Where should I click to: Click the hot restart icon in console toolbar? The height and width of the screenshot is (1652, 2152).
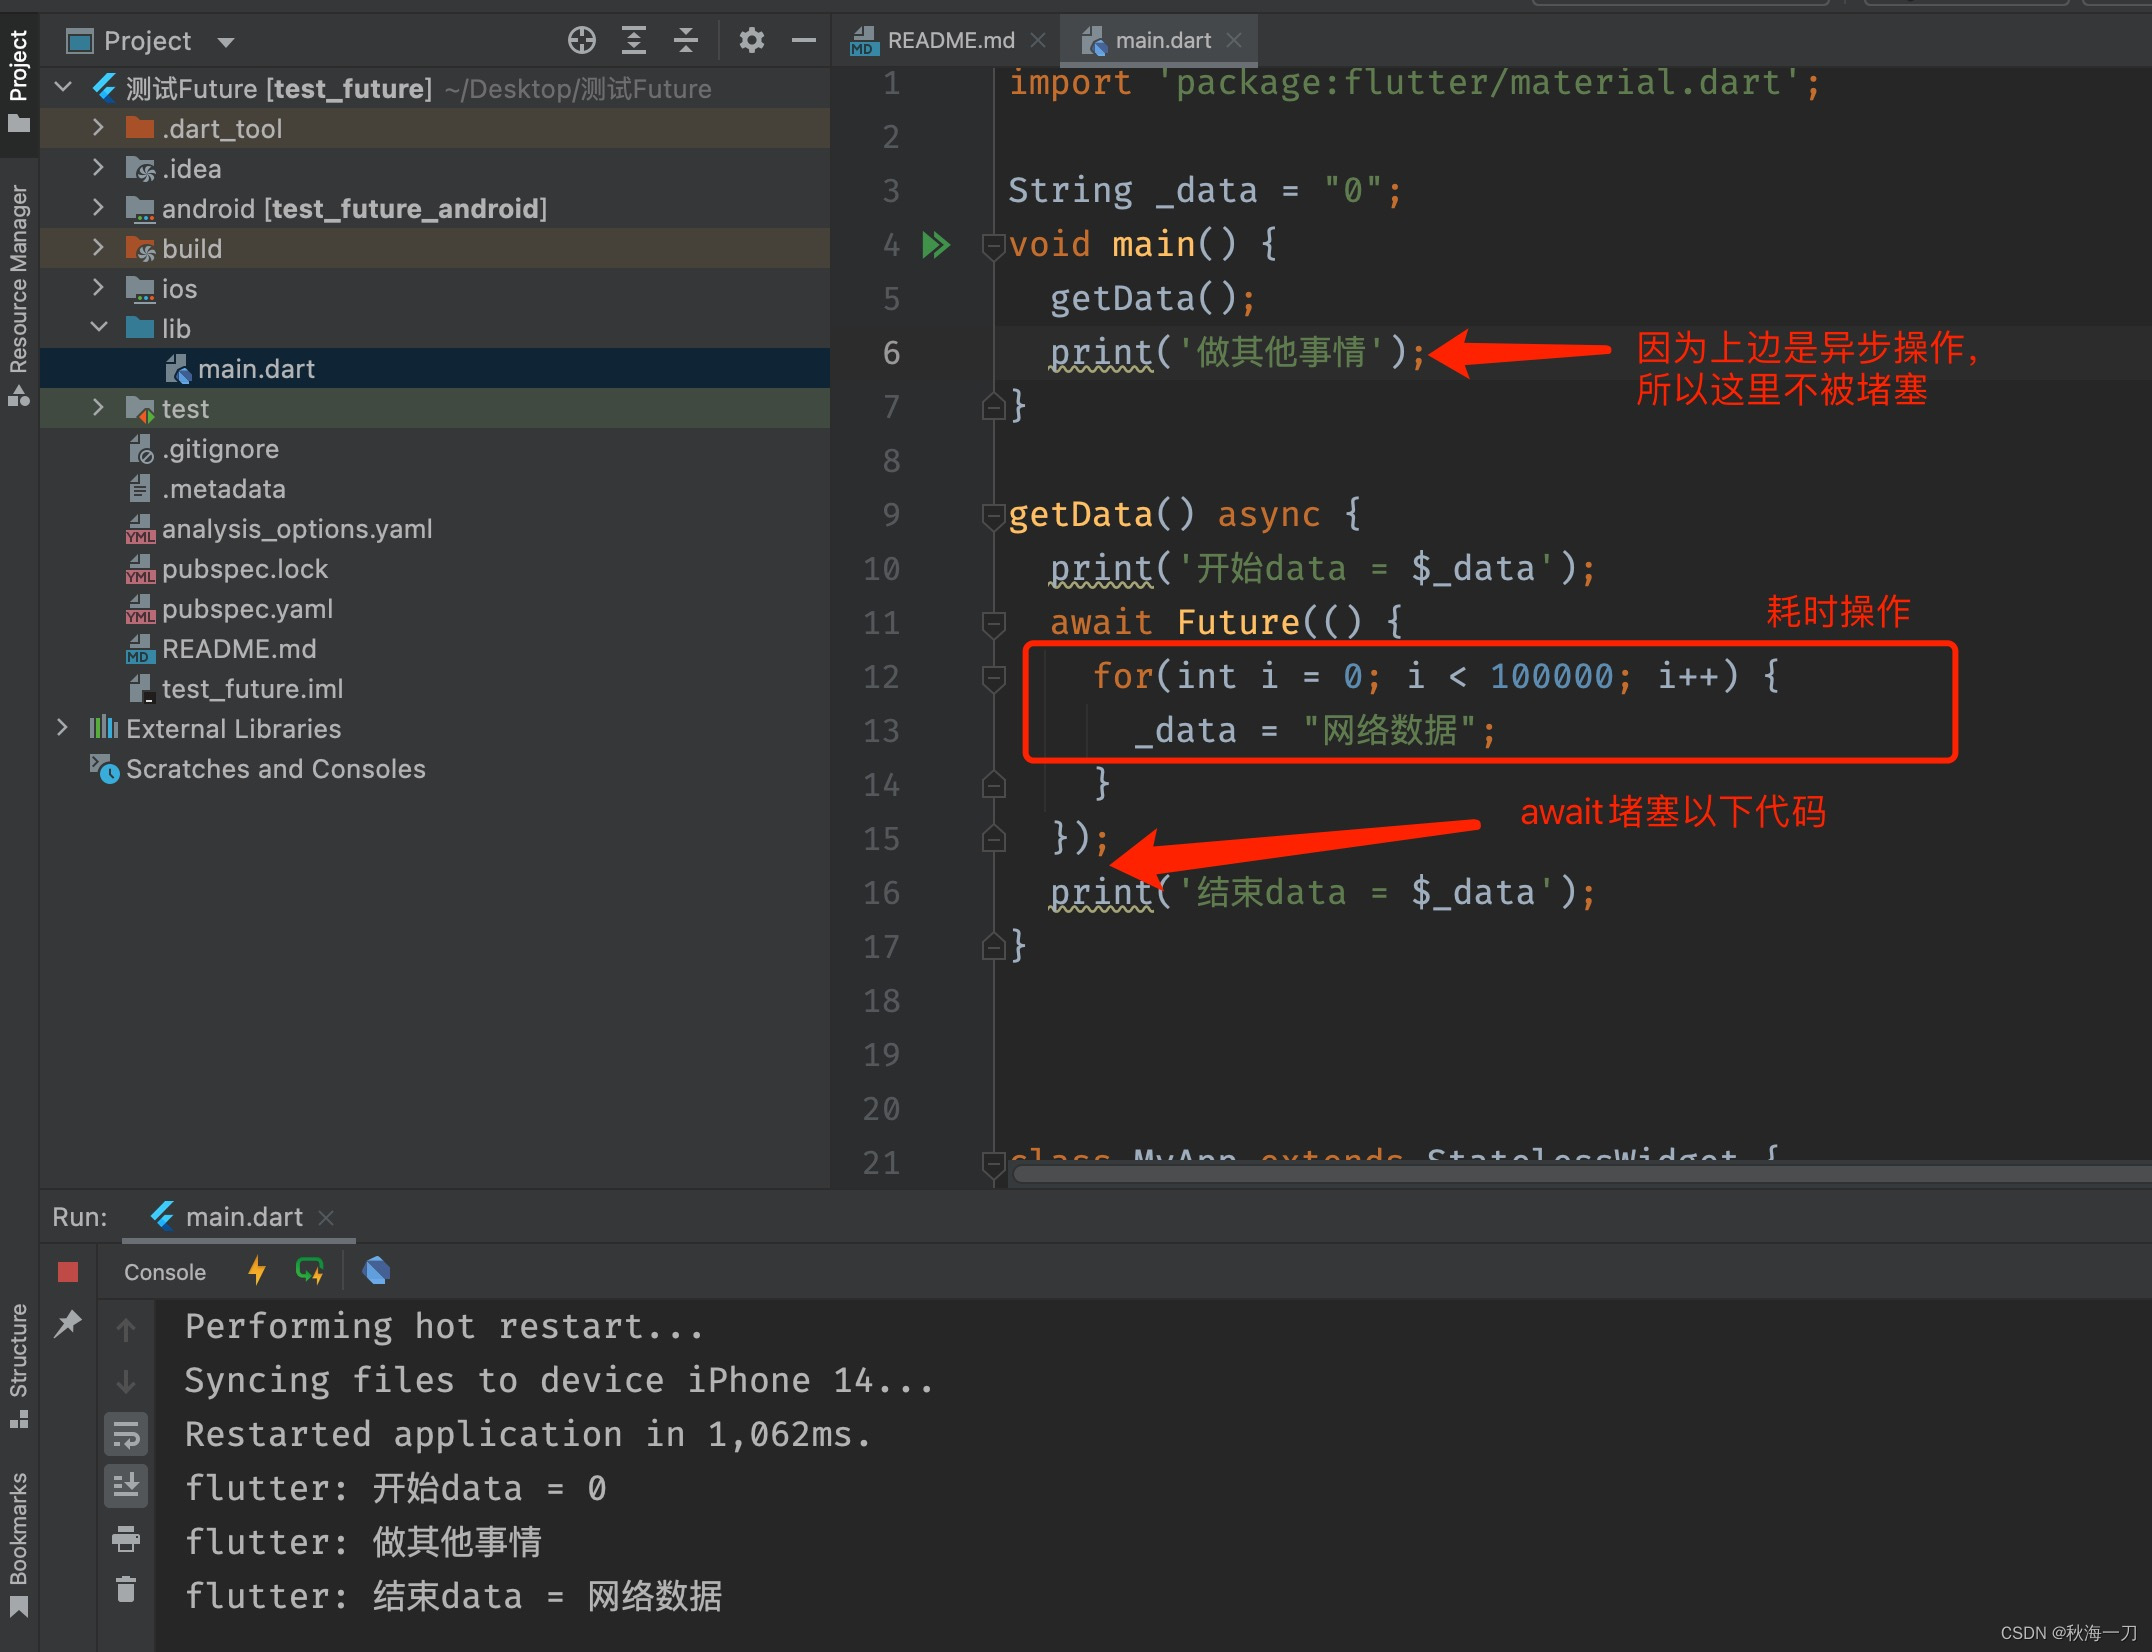coord(310,1270)
